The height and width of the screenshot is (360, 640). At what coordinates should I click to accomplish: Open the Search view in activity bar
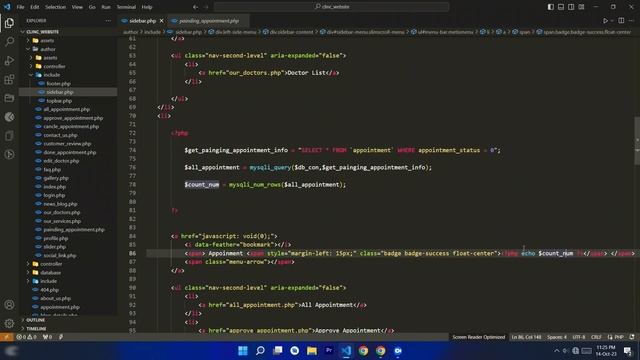pos(9,41)
